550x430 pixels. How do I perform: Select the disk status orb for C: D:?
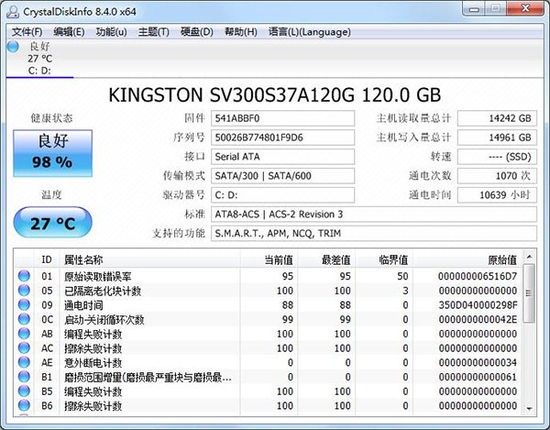tap(13, 46)
